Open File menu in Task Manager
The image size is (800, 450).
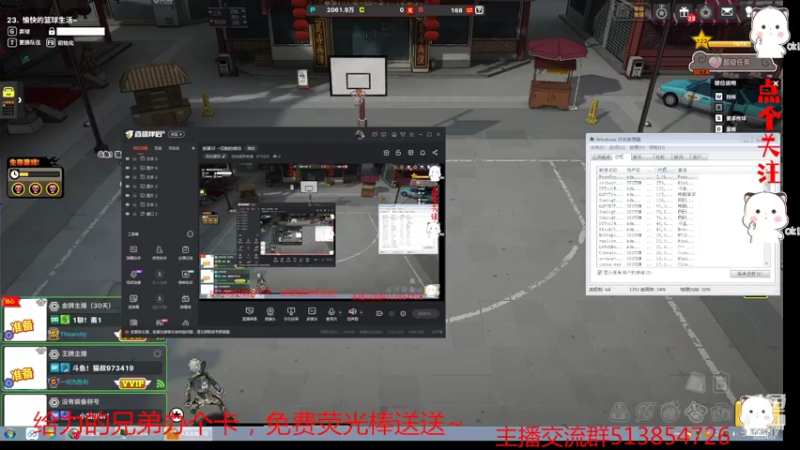(597, 147)
